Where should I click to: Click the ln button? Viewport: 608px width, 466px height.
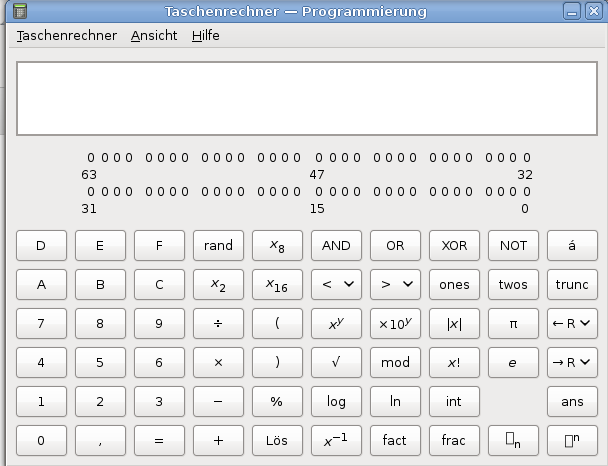[395, 401]
